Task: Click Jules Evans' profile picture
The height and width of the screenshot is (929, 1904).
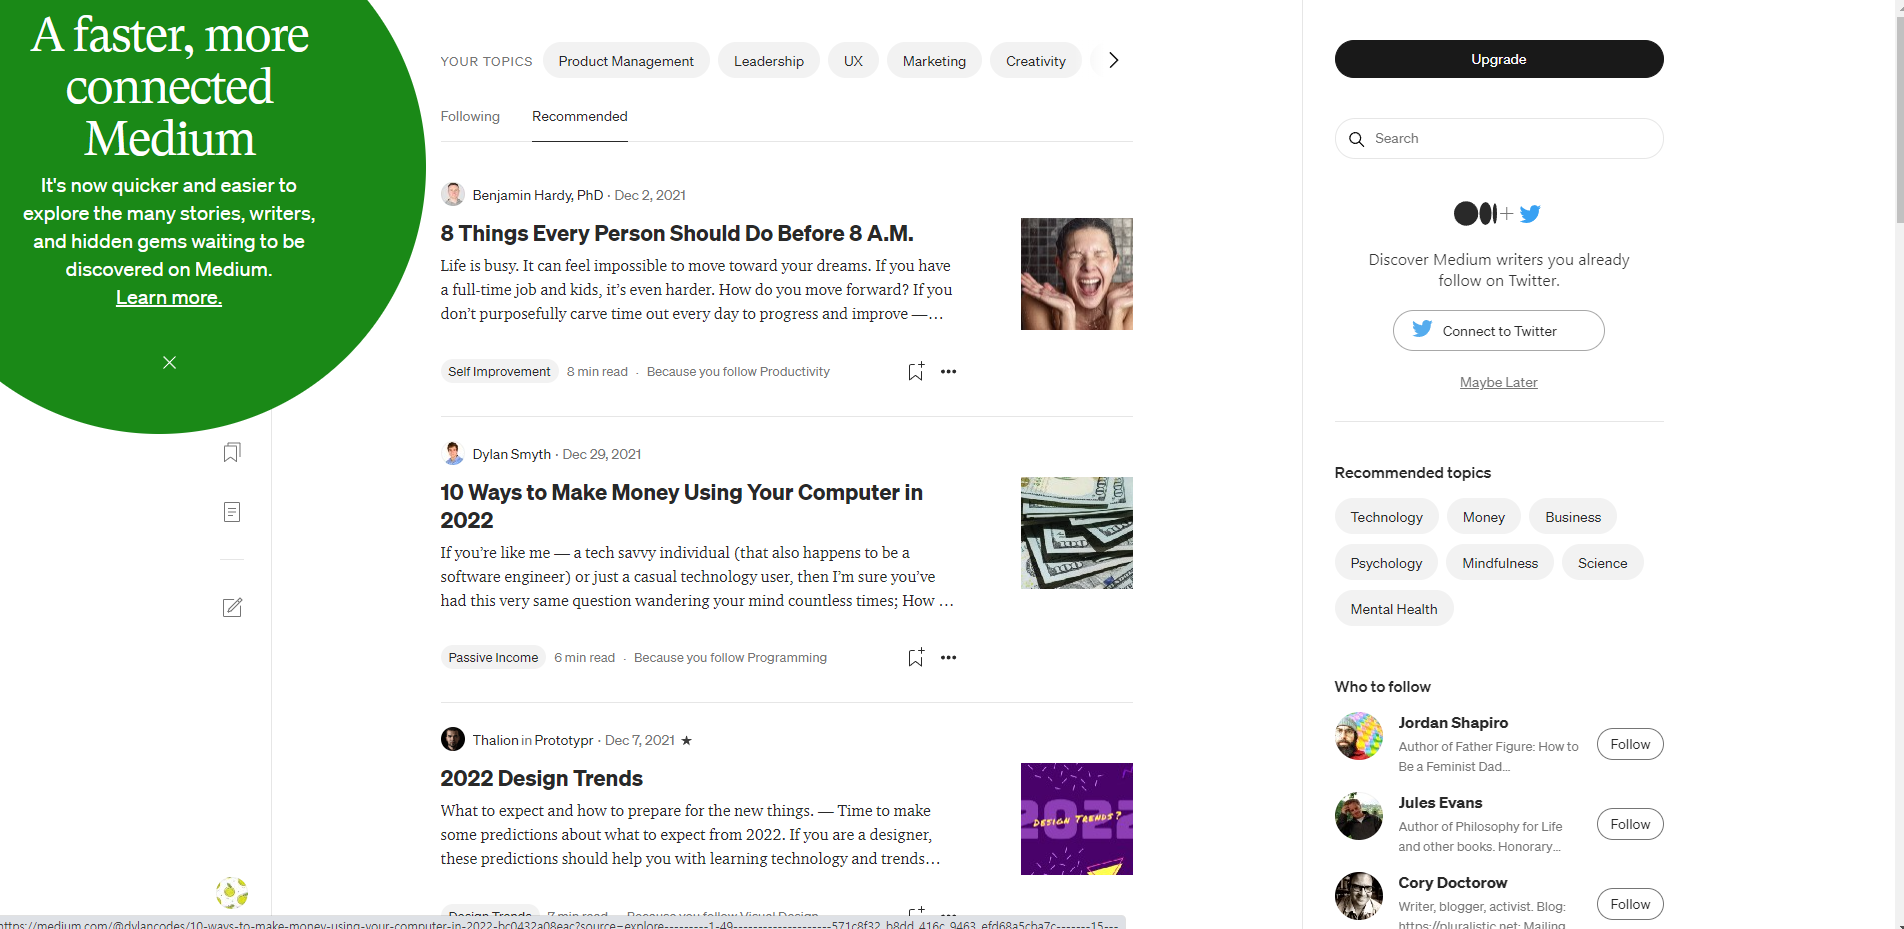Action: [x=1359, y=816]
